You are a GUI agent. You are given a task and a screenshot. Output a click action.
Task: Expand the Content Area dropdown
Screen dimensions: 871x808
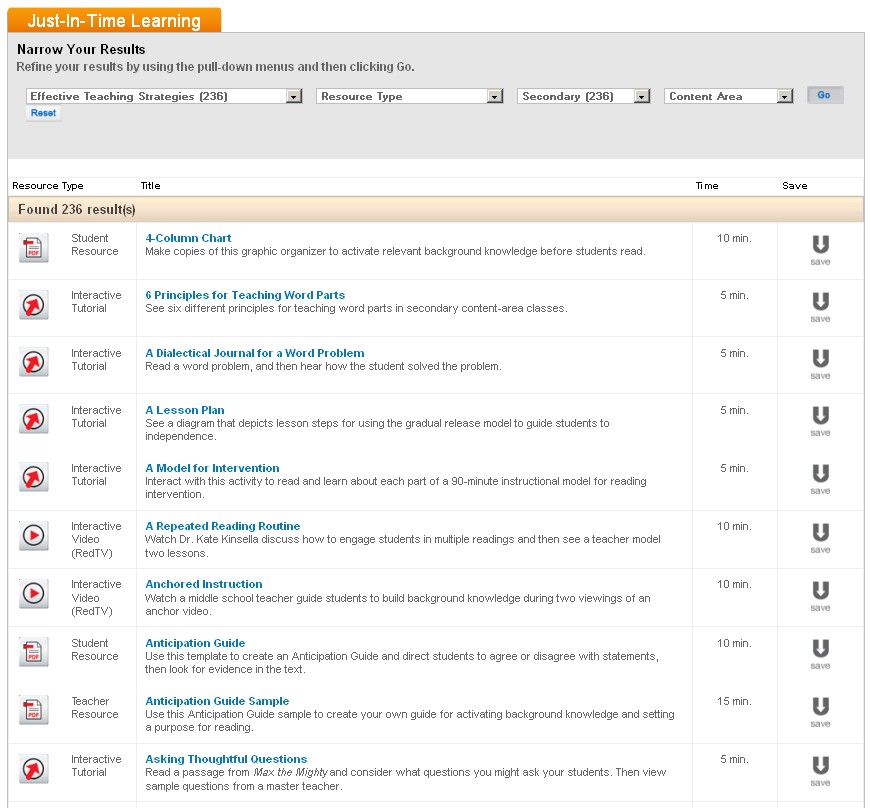coord(728,96)
